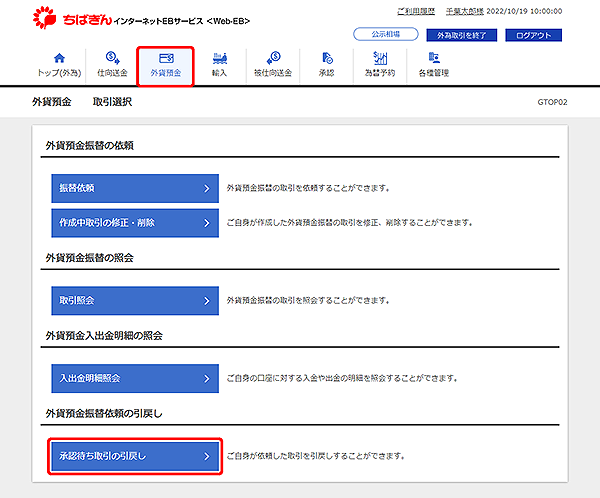Click the 千葉太郎様 user name link
Image resolution: width=600 pixels, height=498 pixels.
coord(465,11)
